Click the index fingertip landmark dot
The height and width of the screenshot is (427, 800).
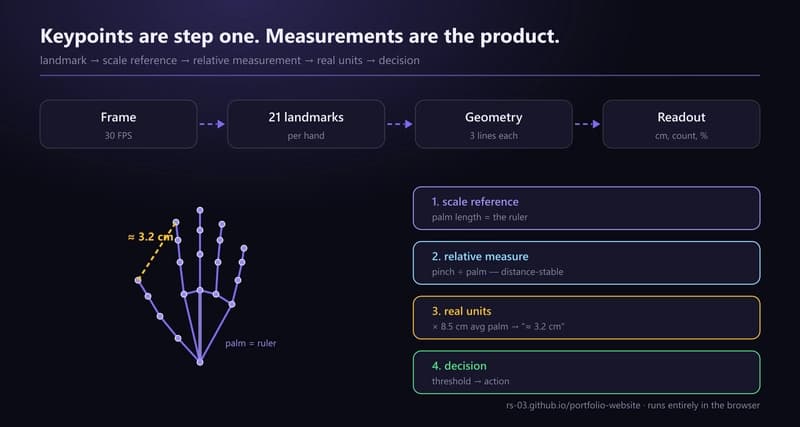[x=176, y=222]
